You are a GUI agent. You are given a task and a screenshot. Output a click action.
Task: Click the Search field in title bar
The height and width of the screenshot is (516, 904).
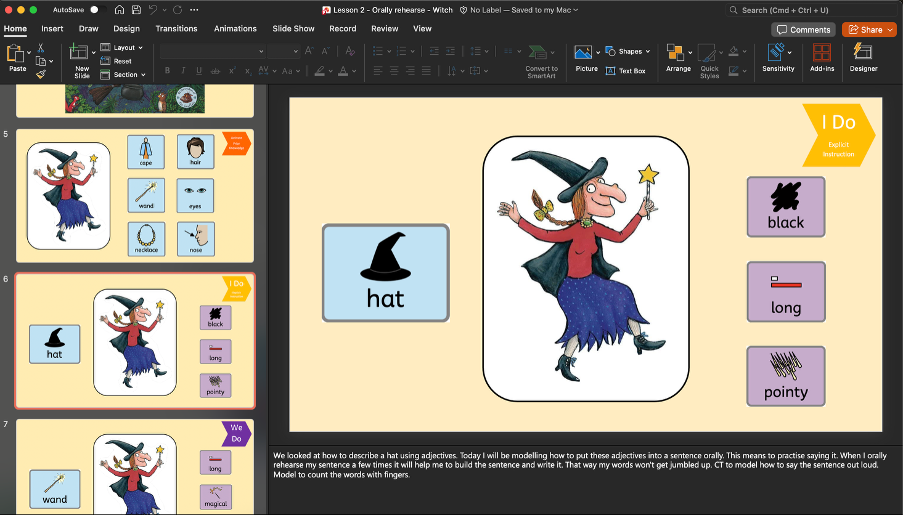click(x=812, y=10)
